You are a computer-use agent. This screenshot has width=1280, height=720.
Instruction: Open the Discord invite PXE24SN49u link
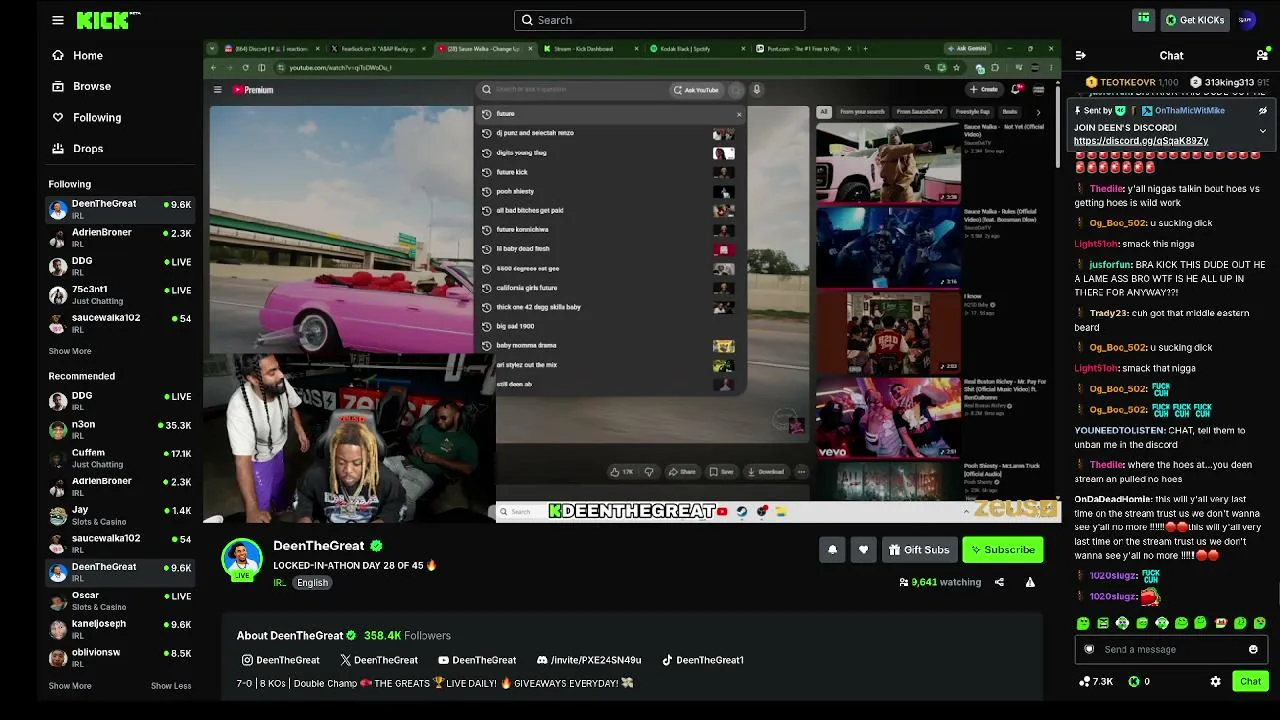pos(590,660)
